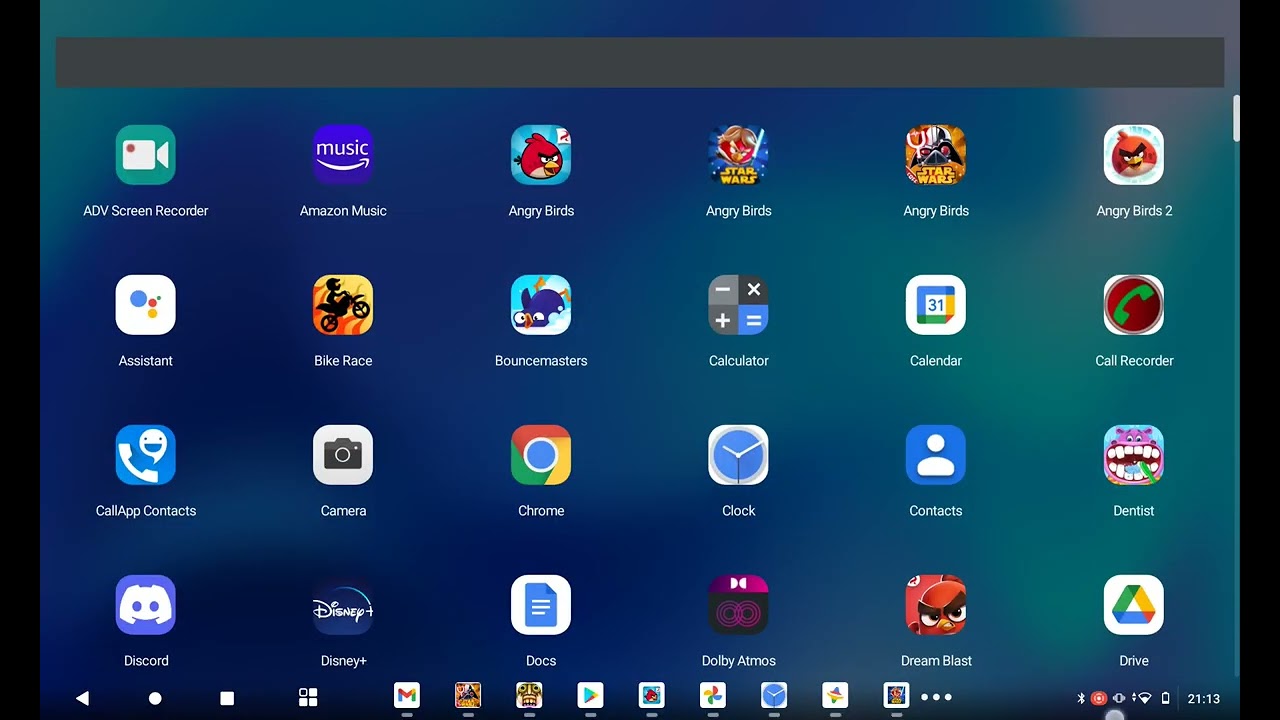Launch the Camera app
The width and height of the screenshot is (1280, 720).
point(343,455)
